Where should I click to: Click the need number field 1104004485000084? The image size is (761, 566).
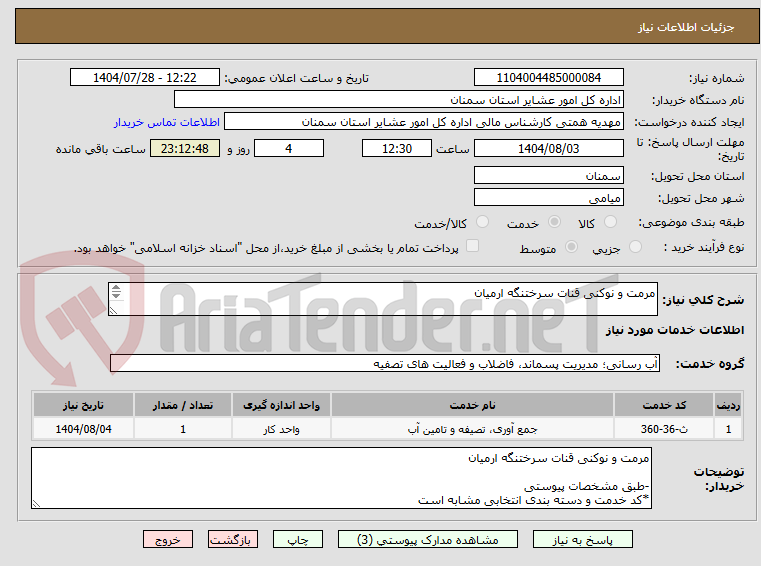[548, 78]
